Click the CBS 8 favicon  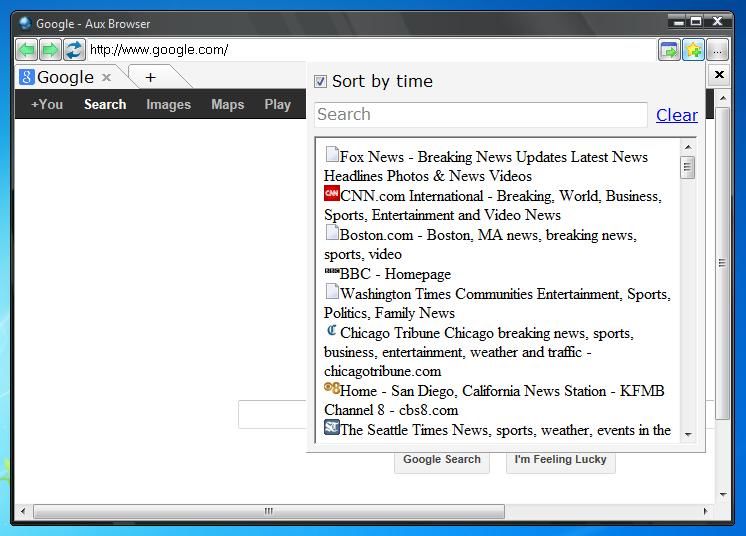tap(332, 388)
